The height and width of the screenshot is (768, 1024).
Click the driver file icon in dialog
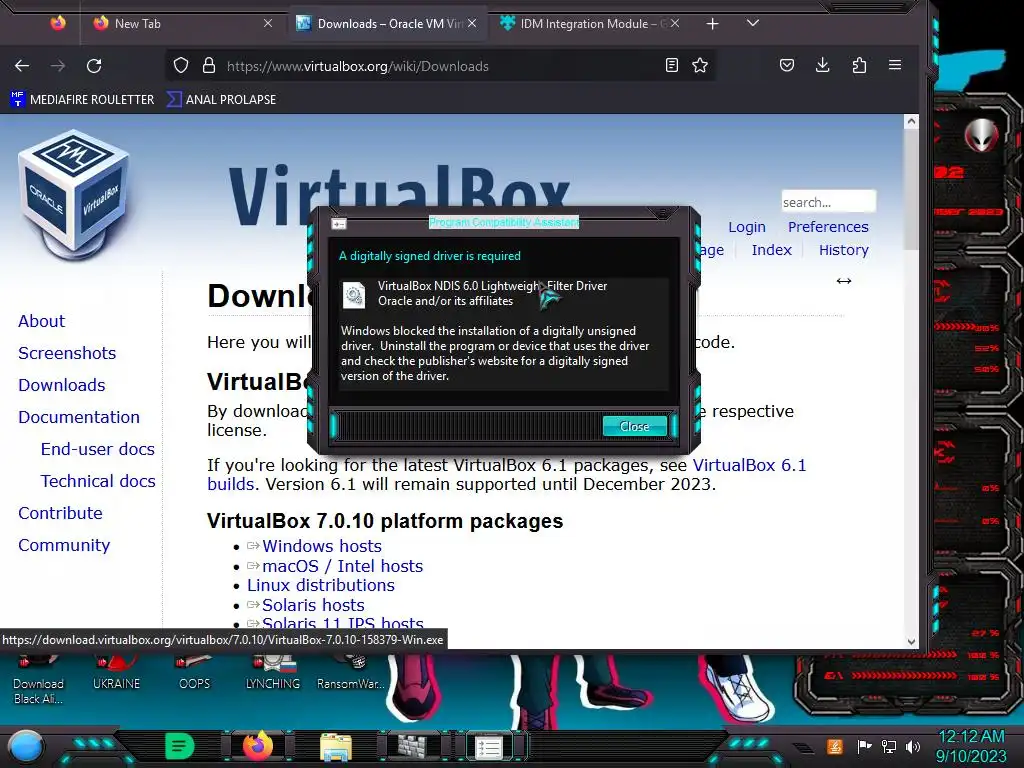pos(354,295)
